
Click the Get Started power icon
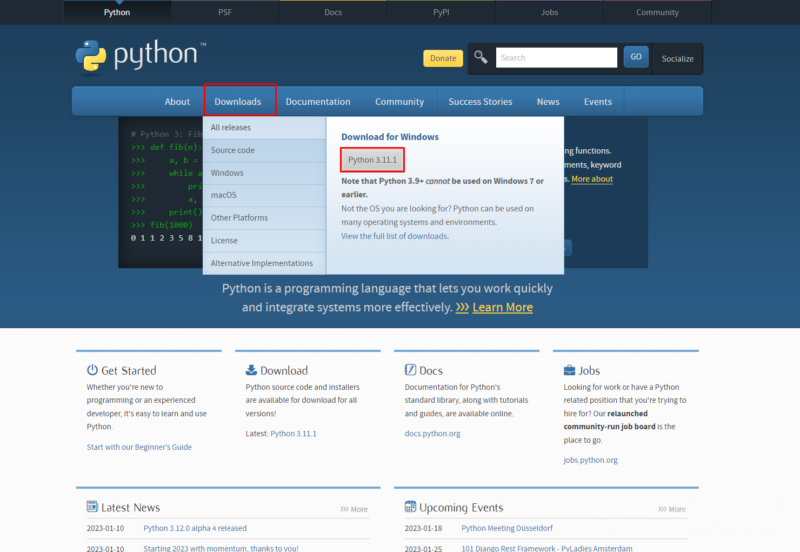tap(92, 370)
